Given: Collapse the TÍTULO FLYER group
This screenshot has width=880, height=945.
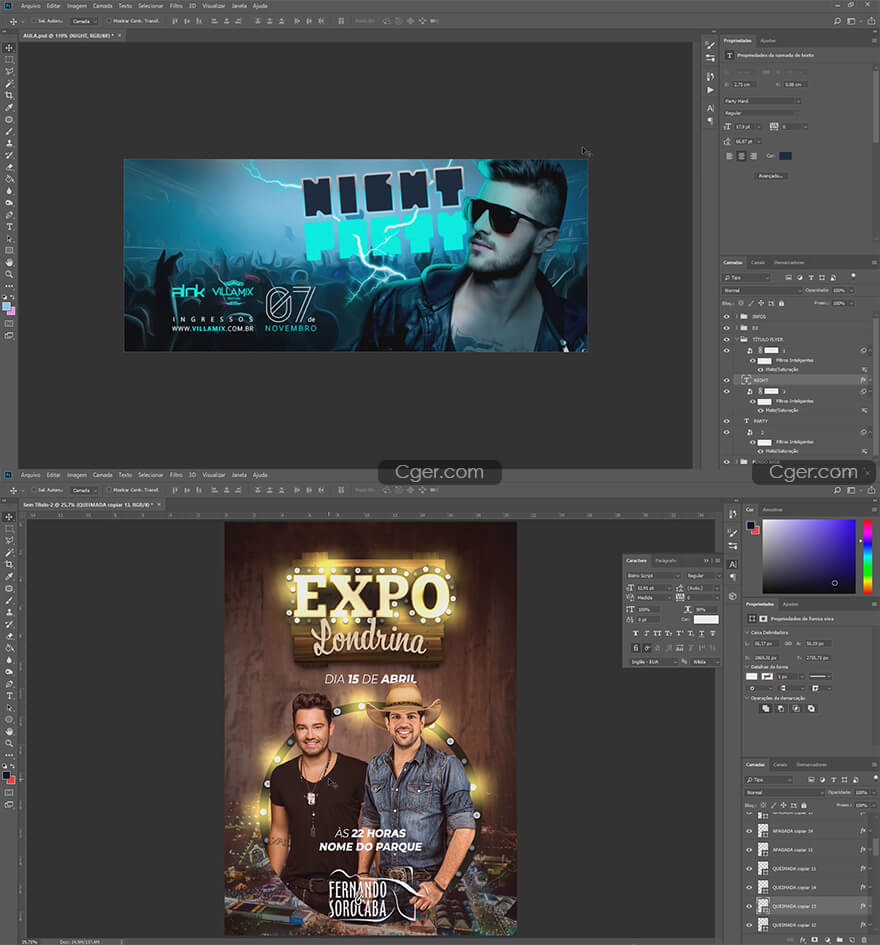Looking at the screenshot, I should pos(737,339).
